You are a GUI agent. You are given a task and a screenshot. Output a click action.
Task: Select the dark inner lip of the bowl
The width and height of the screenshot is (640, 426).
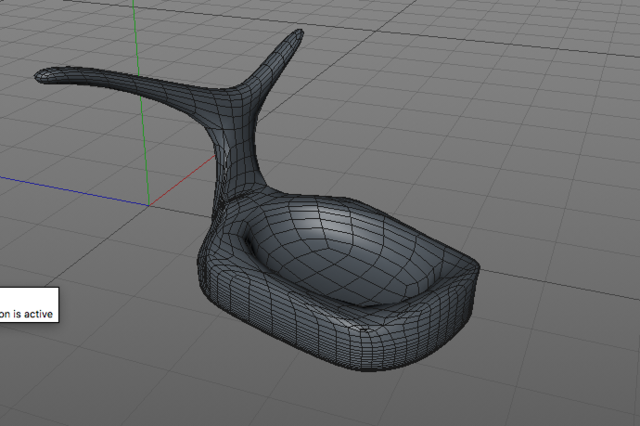click(250, 244)
